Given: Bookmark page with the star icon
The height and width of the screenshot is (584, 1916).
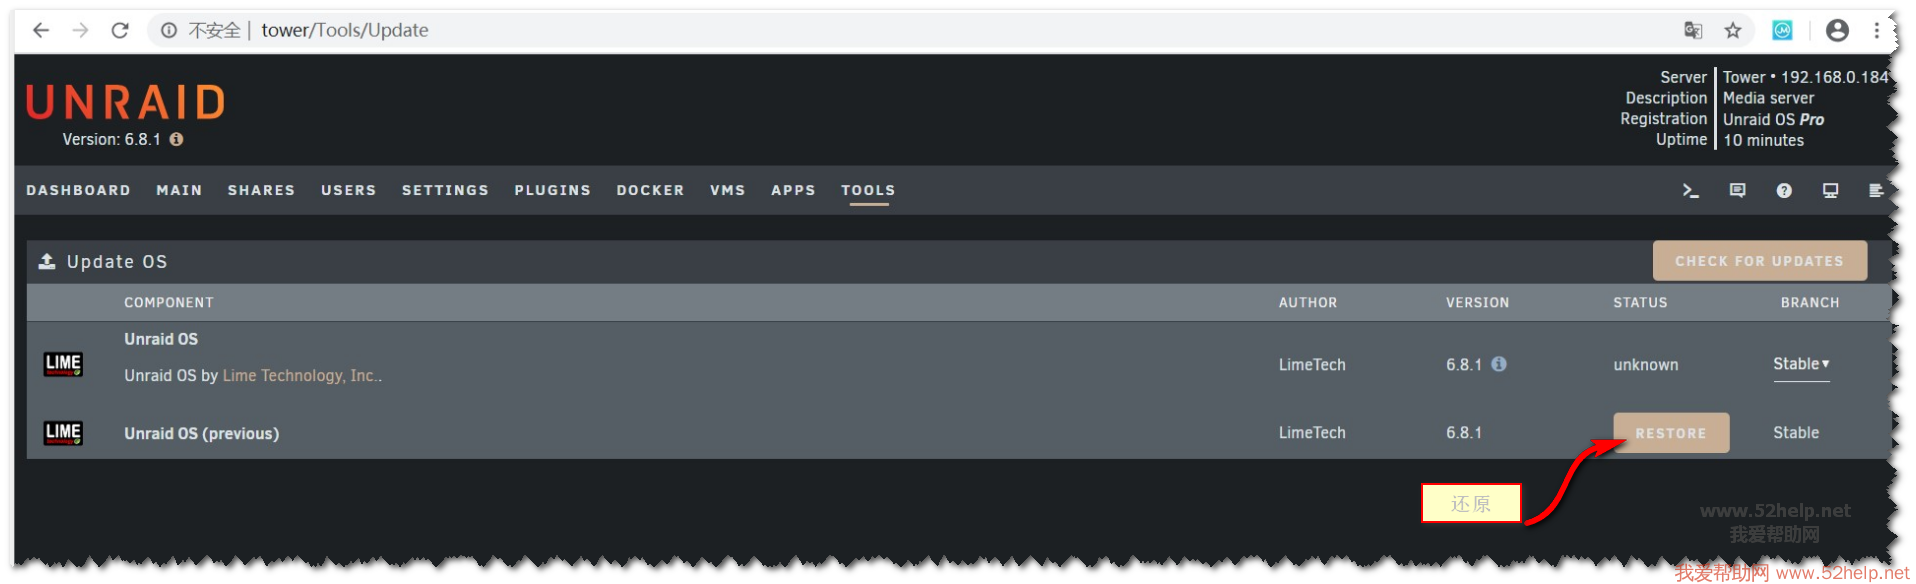Looking at the screenshot, I should pos(1733,31).
